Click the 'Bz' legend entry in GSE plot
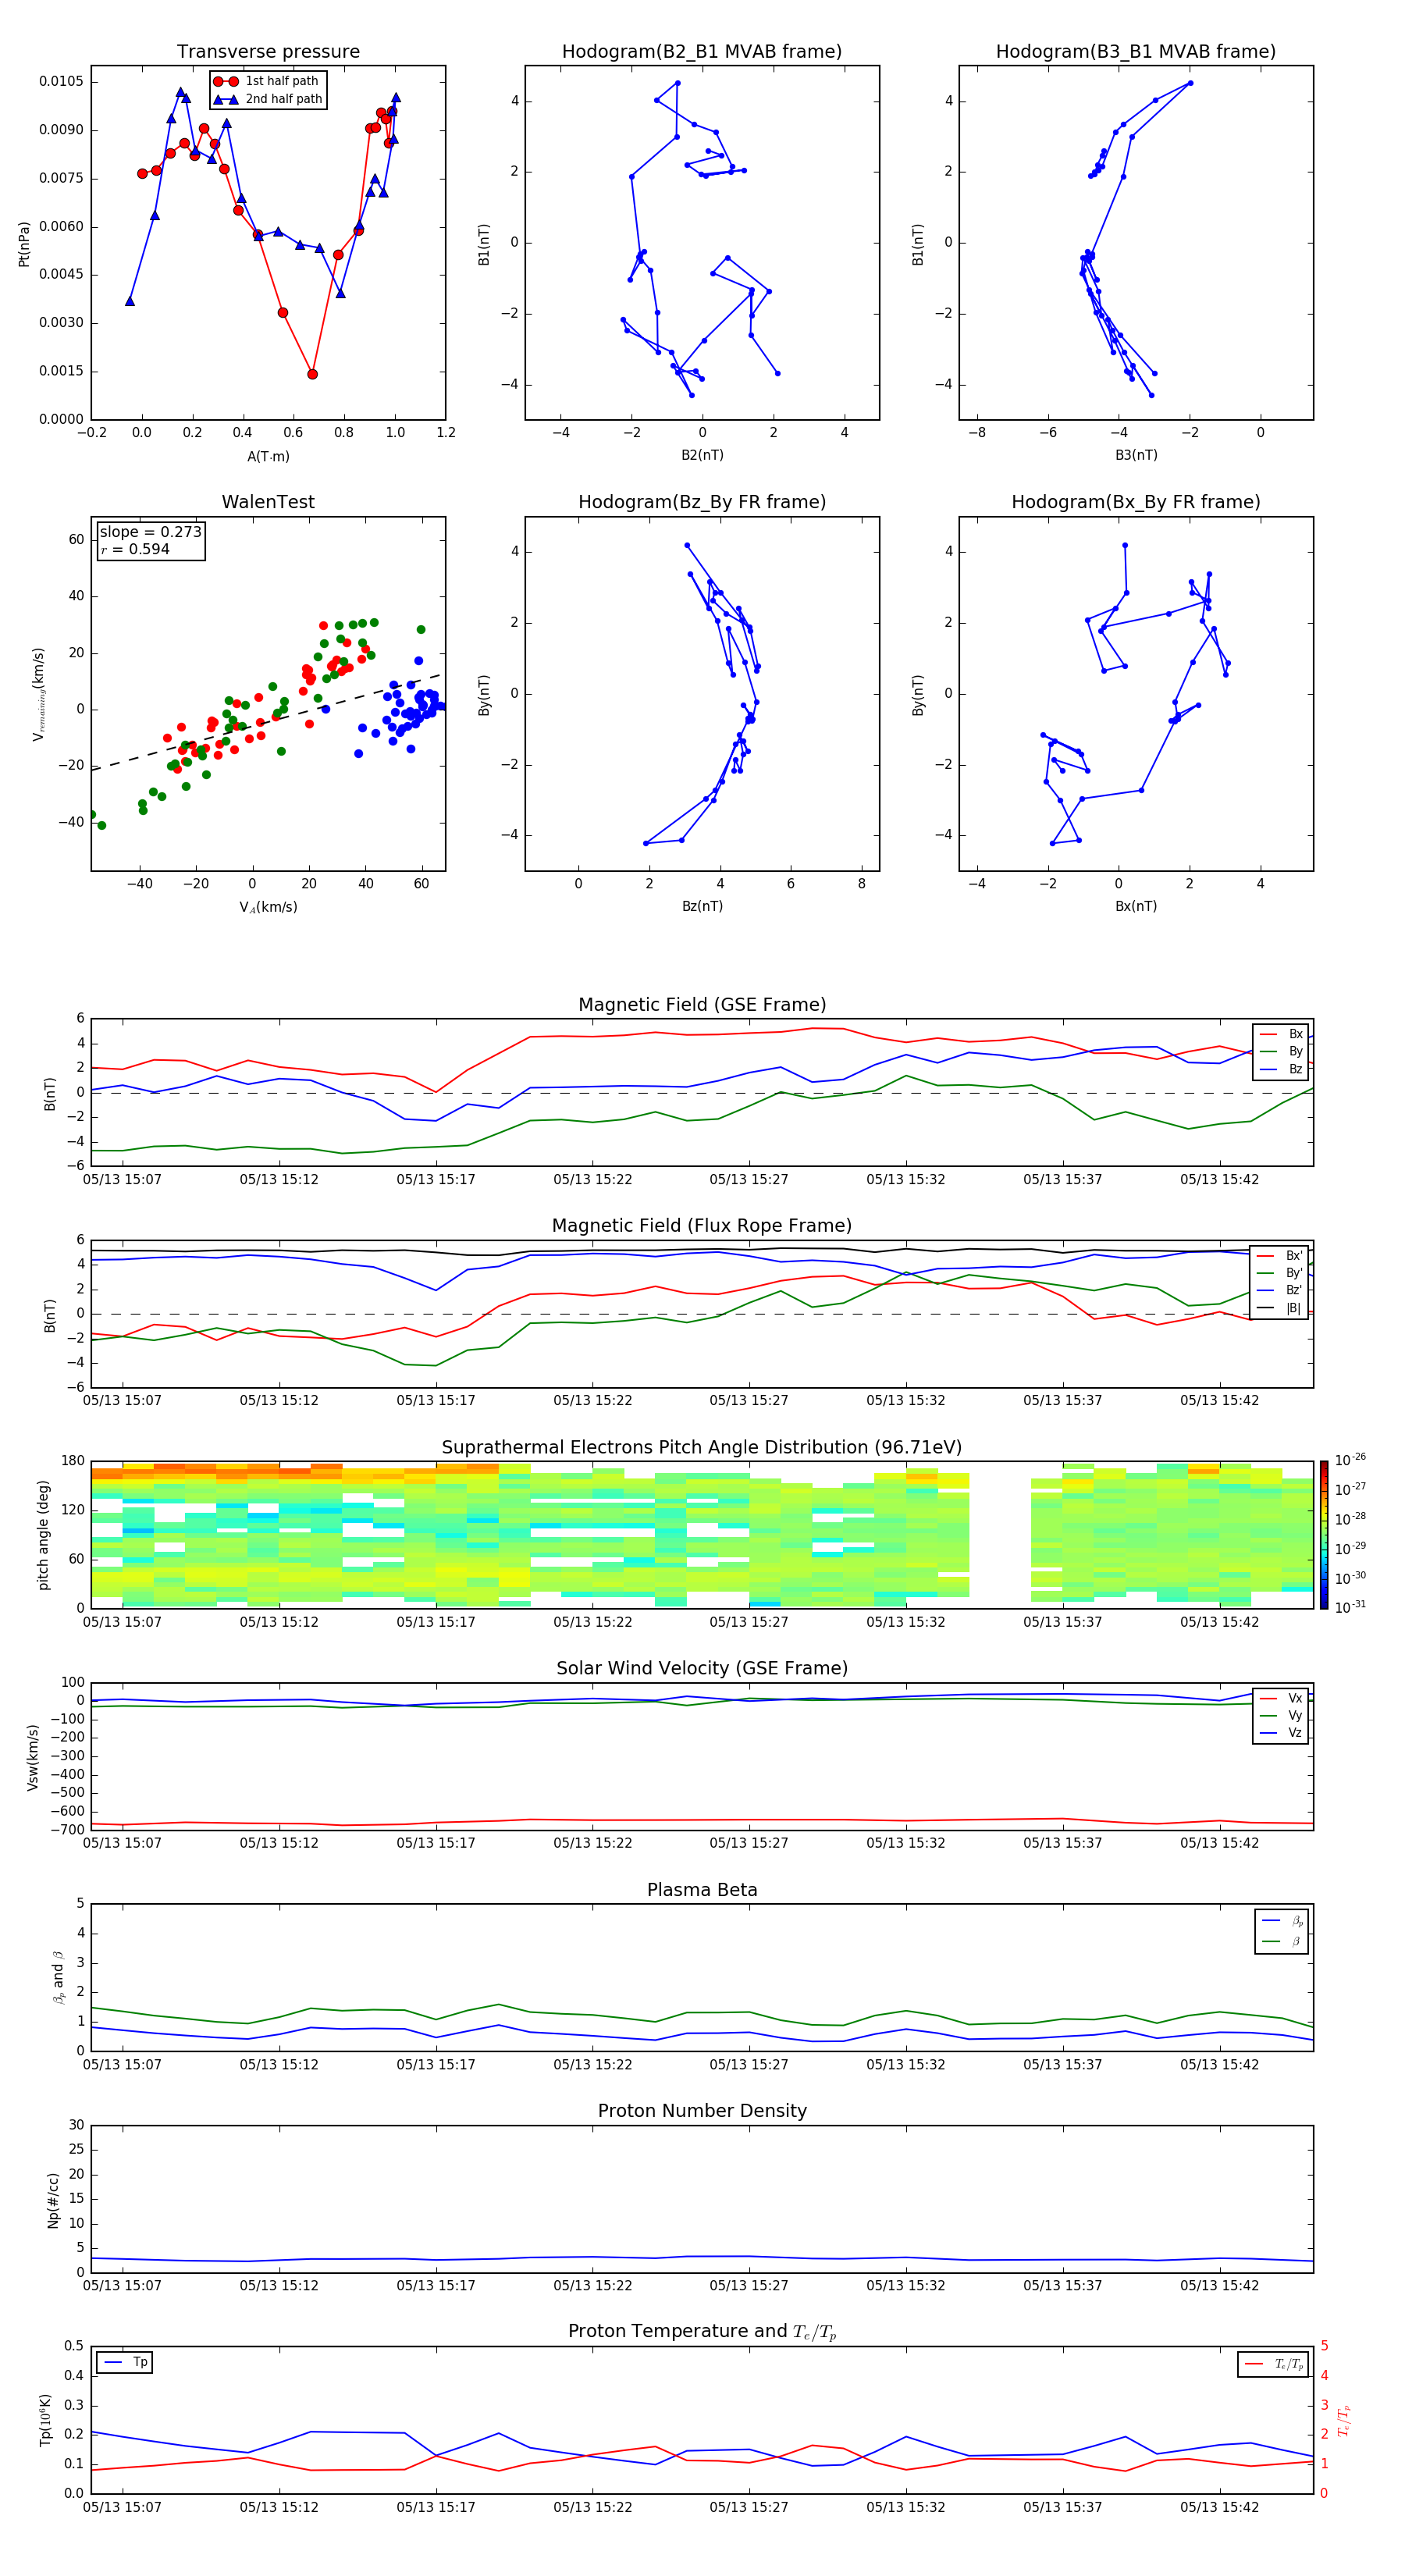Viewport: 1405px width, 2576px height. 1281,1069
